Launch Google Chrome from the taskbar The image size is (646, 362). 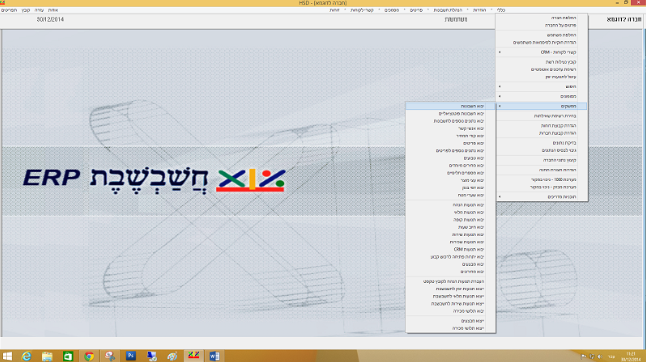point(89,356)
